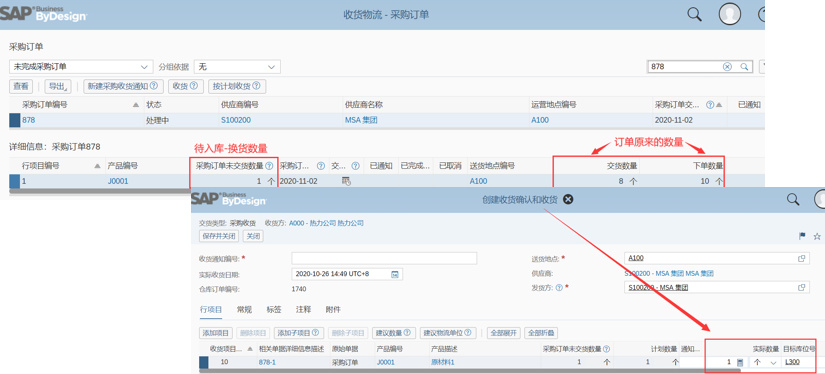This screenshot has height=374, width=825.
Task: Open 收货方 A000 - 热力公司 link
Action: [326, 223]
